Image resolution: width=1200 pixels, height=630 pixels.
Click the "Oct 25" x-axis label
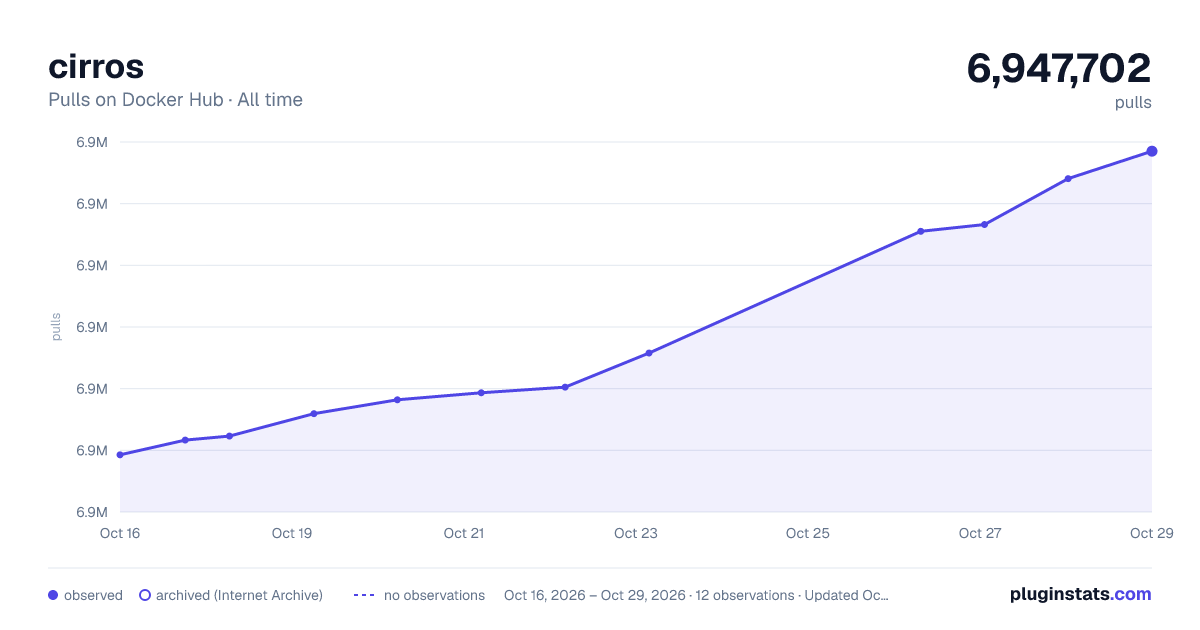pos(808,533)
